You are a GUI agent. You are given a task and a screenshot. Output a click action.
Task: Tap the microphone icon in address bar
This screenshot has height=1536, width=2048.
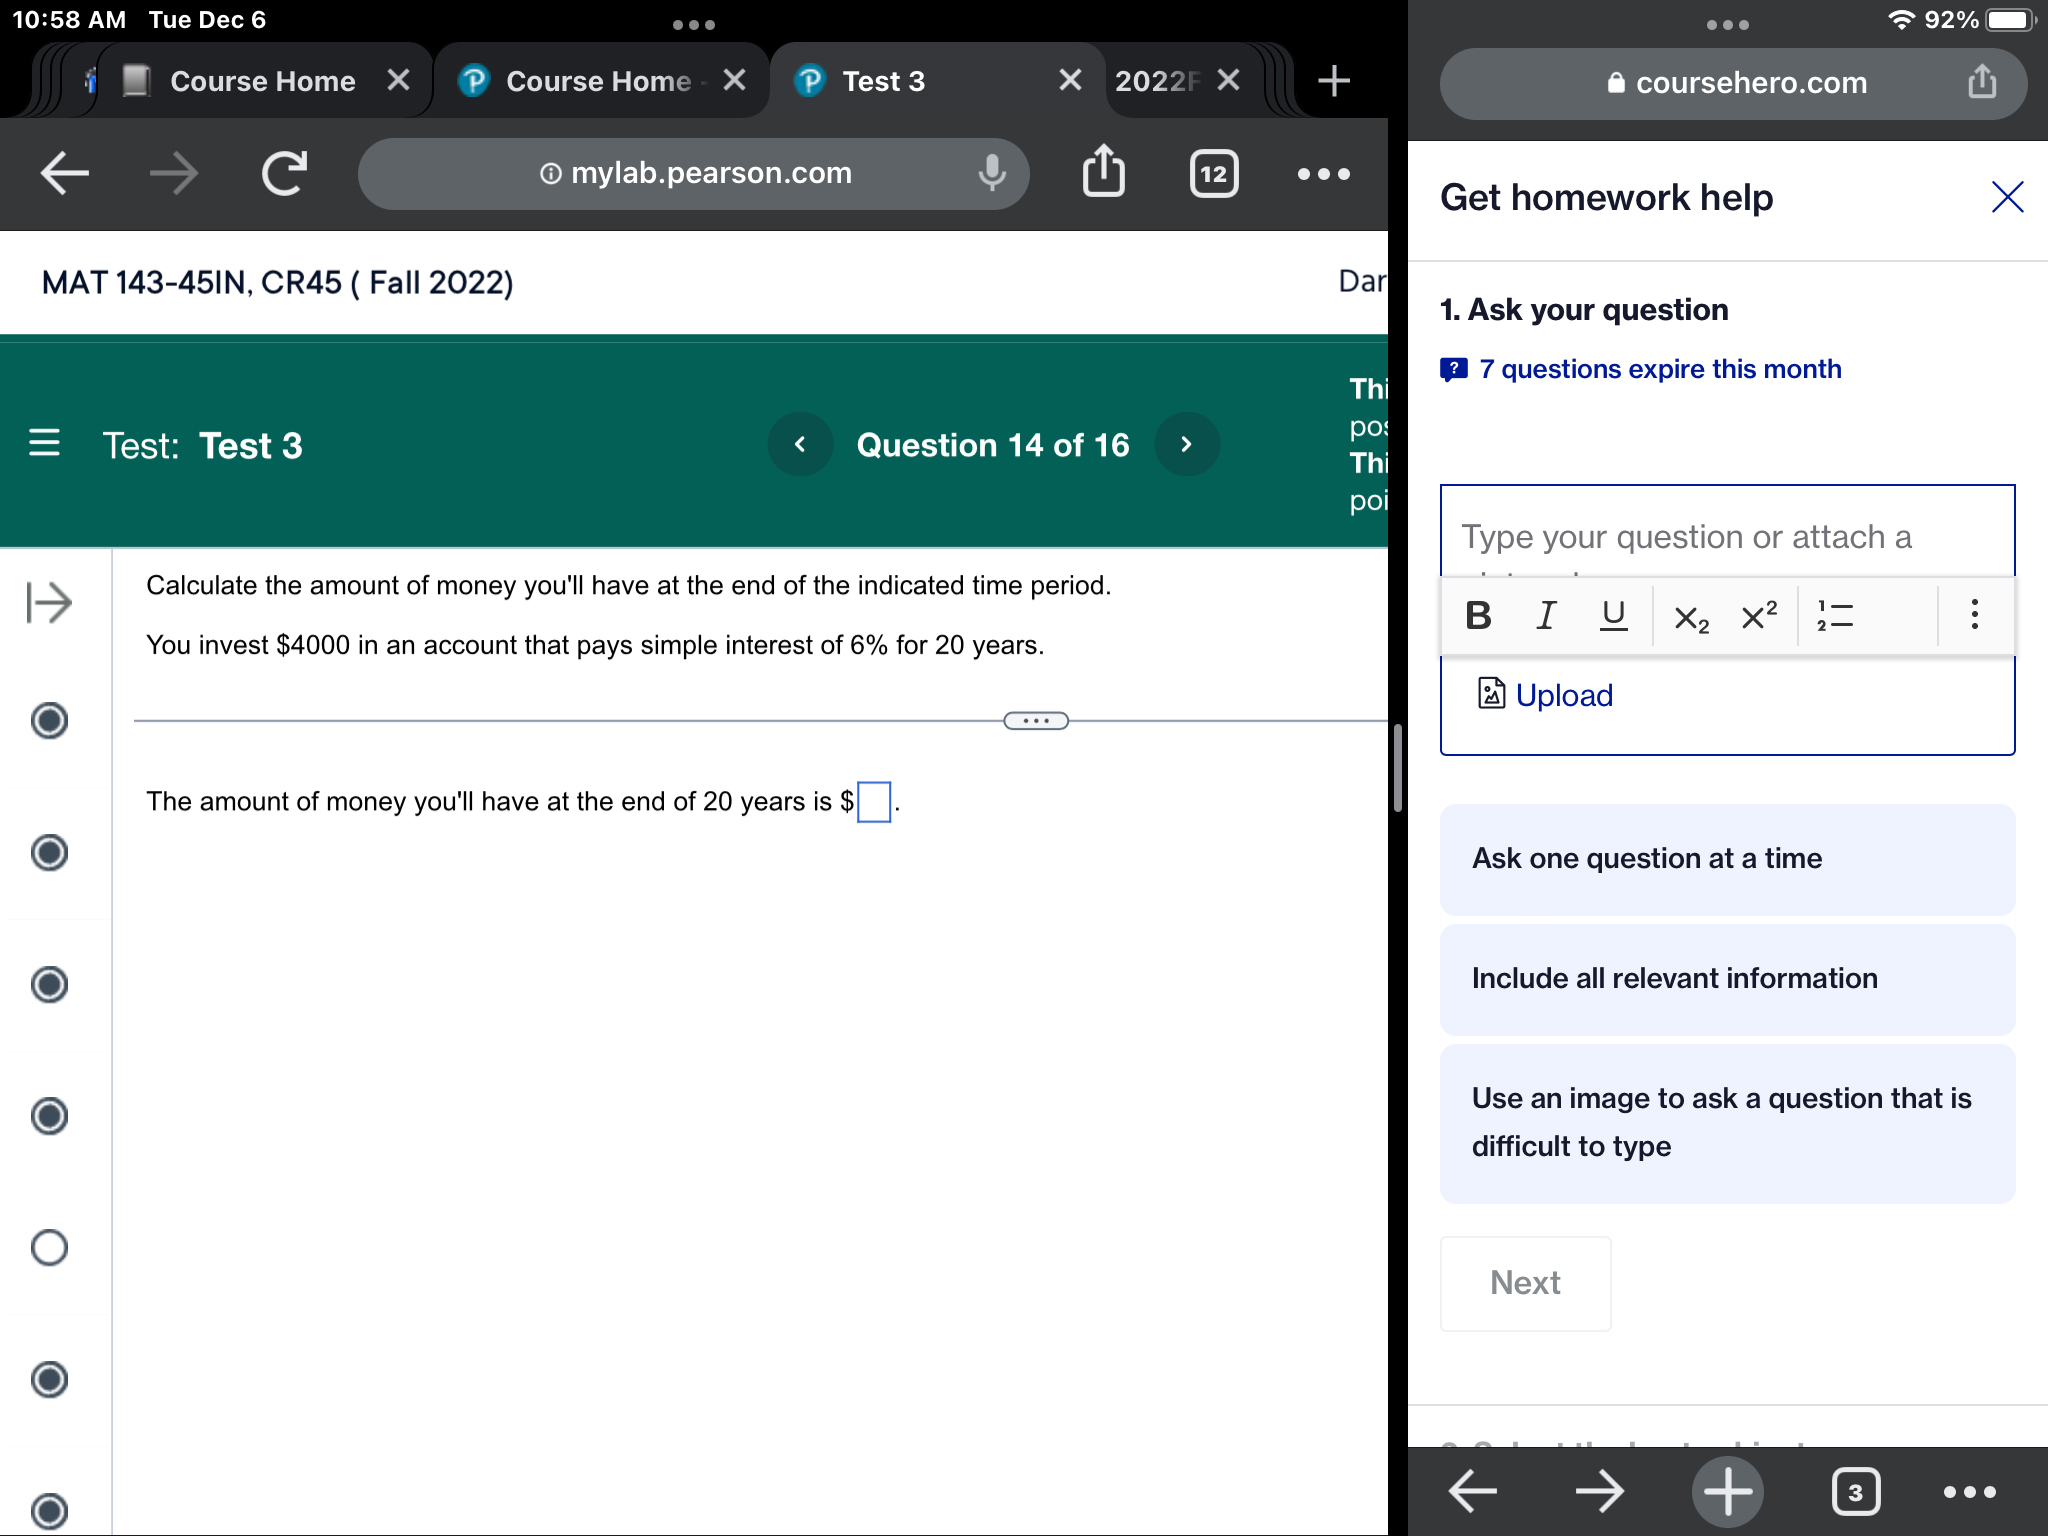[991, 173]
